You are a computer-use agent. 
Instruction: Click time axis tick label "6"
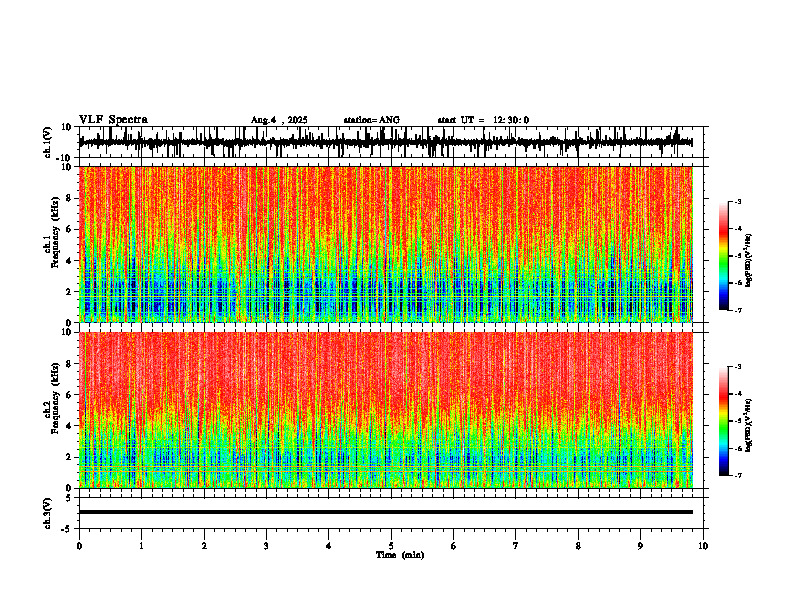(454, 546)
